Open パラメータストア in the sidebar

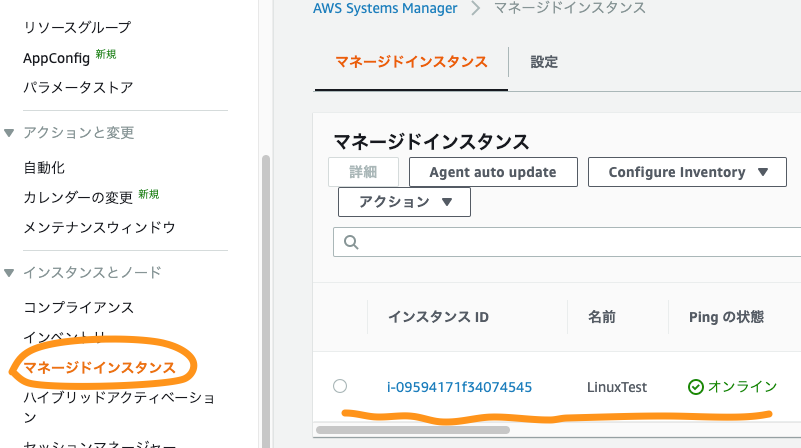tap(78, 87)
